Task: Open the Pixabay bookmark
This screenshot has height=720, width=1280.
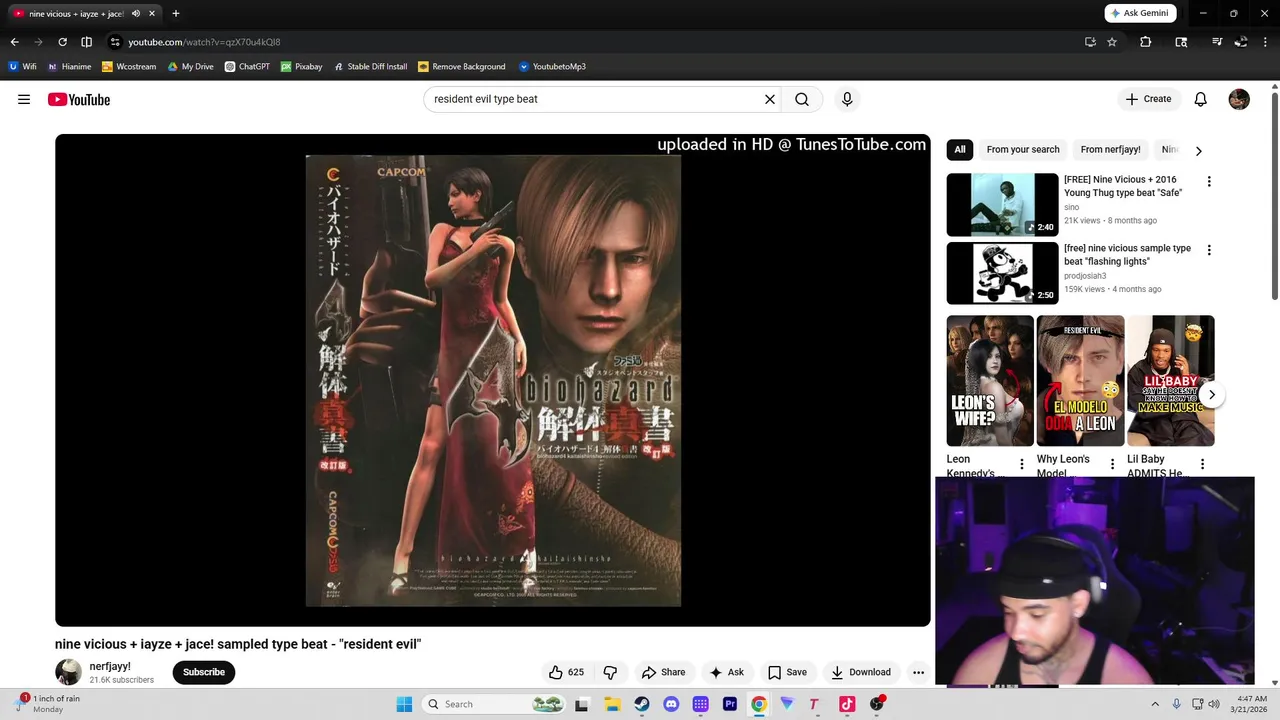Action: 301,67
